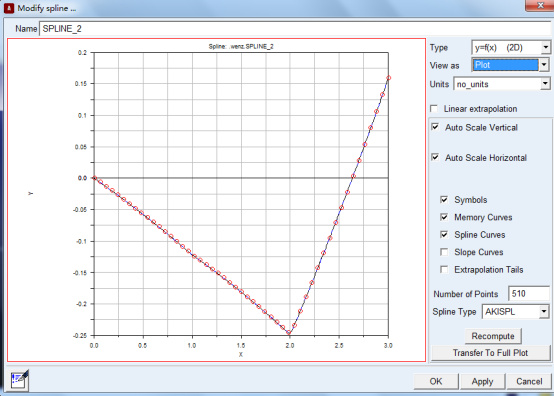Click the Number of Points field 510

pos(529,294)
